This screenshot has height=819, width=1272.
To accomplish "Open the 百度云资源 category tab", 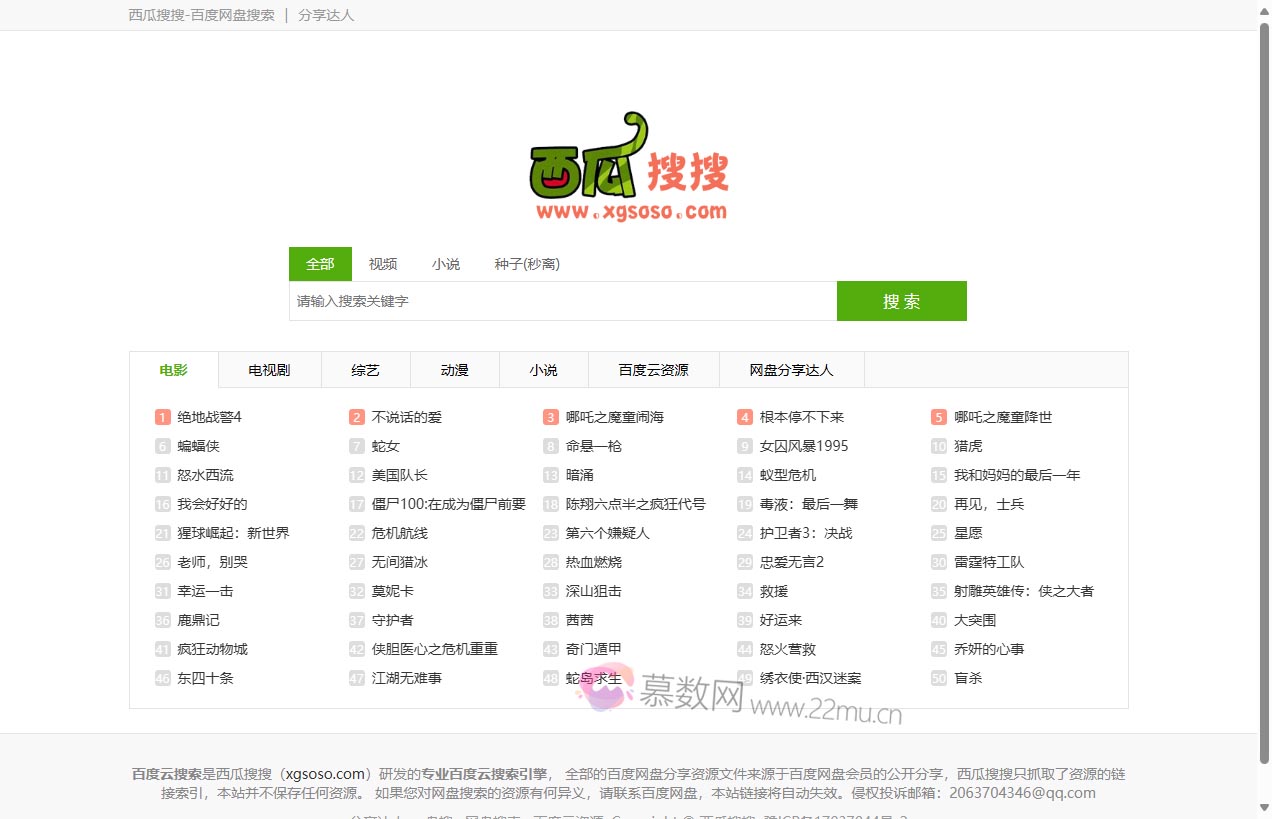I will tap(653, 369).
